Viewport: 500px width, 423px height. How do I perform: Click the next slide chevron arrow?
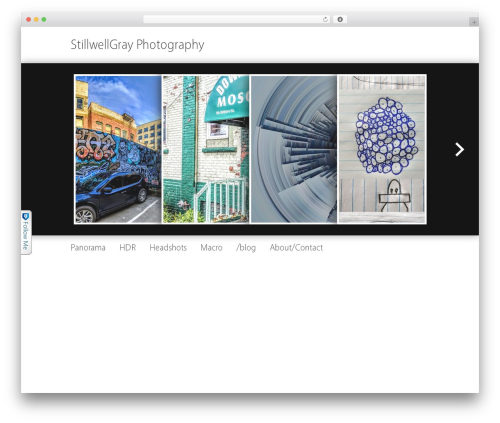pyautogui.click(x=460, y=149)
